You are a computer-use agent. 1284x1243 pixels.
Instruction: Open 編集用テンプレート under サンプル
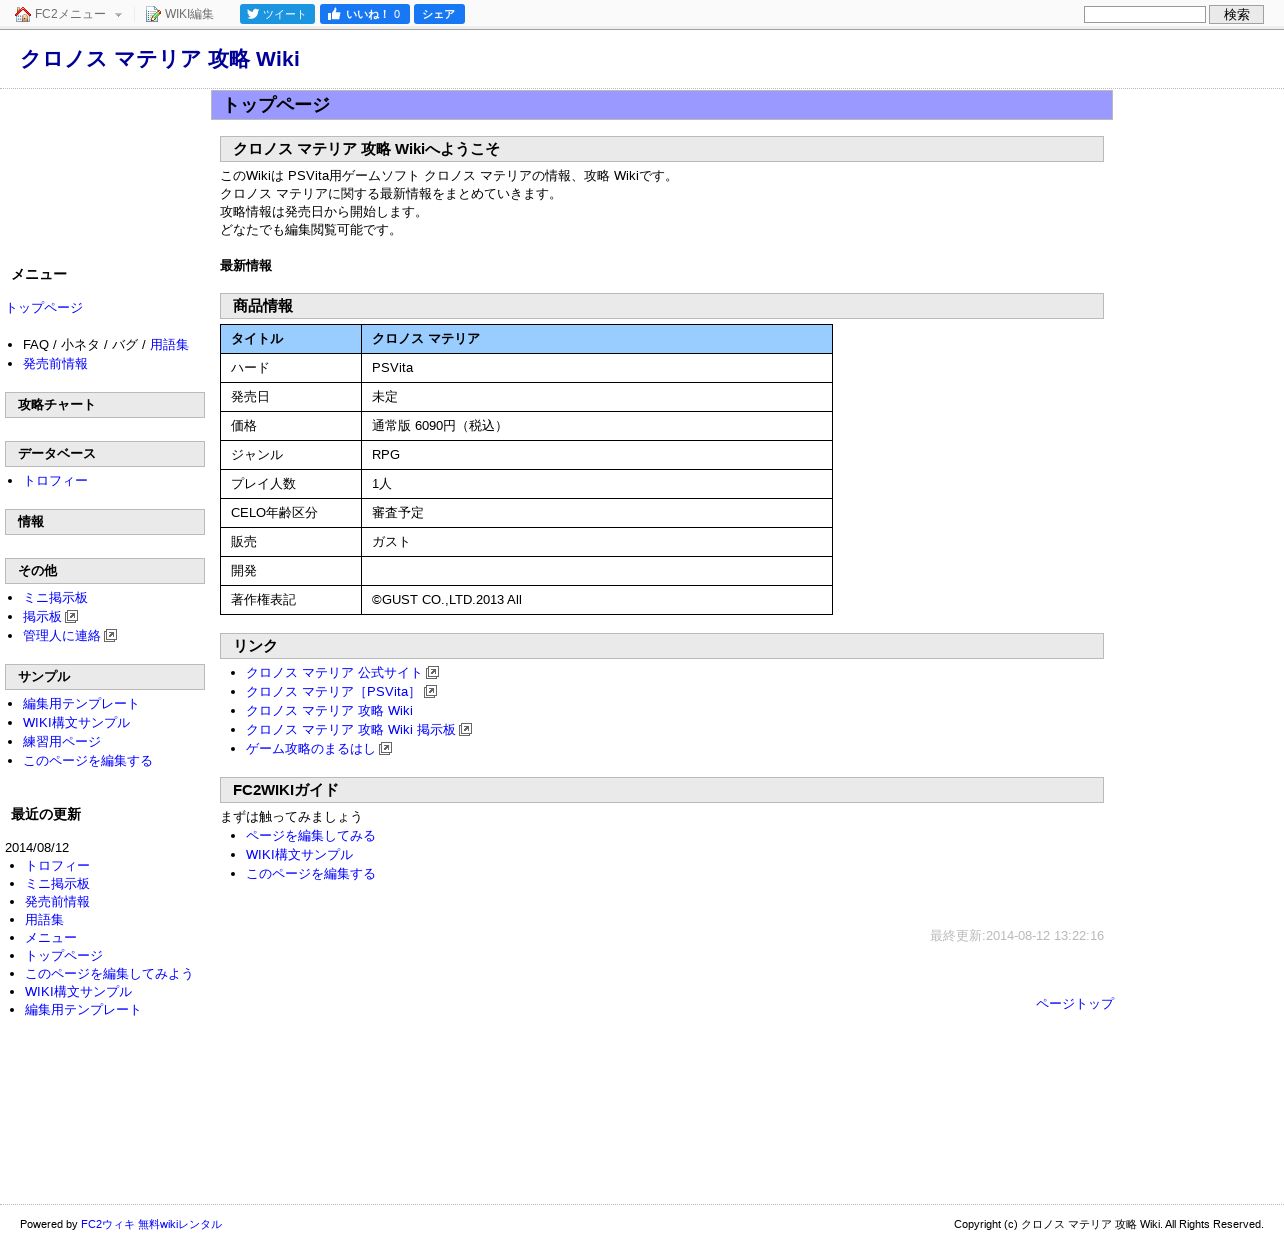81,704
